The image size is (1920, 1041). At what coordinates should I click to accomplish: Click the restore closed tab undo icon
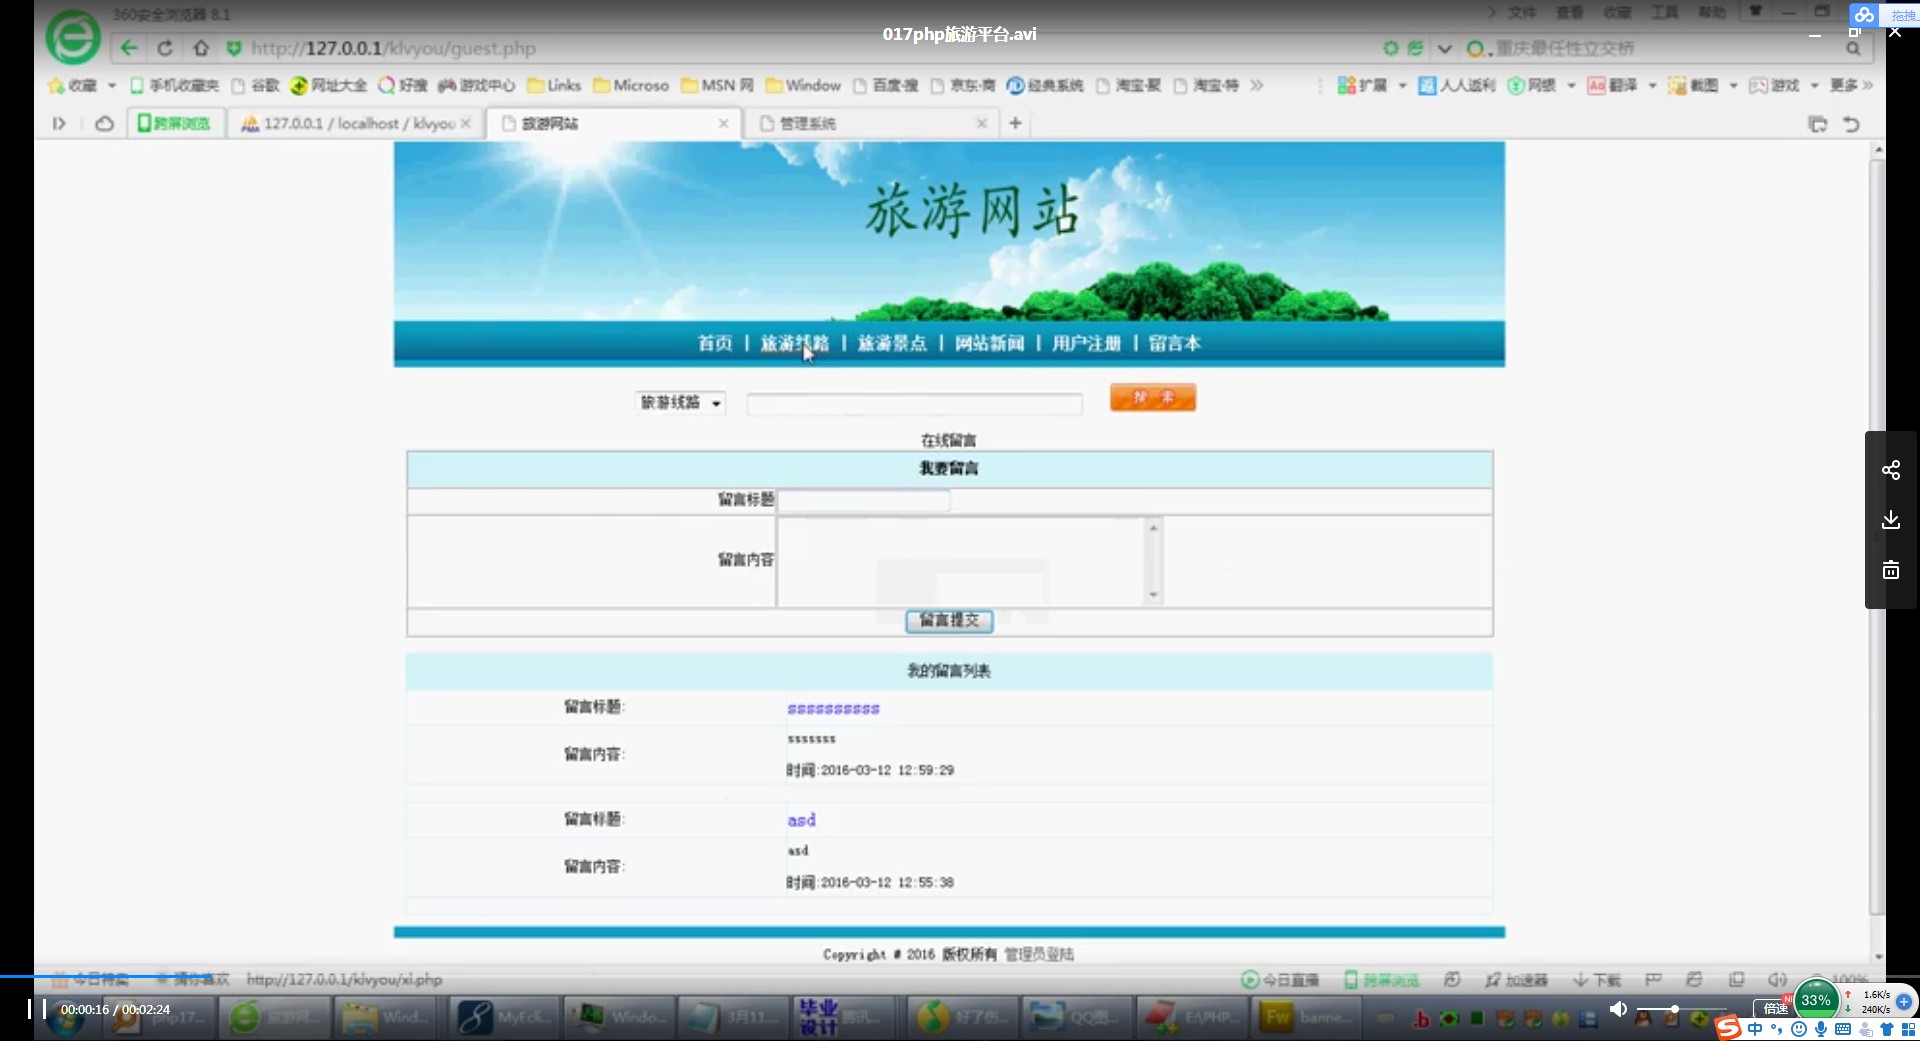point(1851,124)
